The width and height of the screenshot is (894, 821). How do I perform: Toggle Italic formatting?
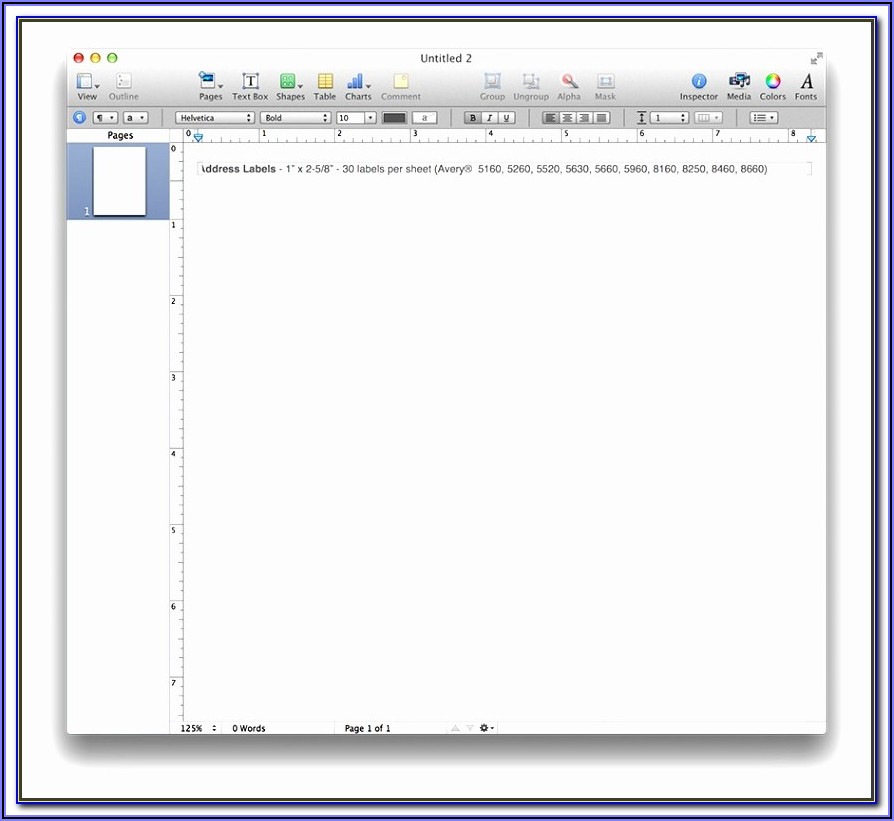(489, 118)
